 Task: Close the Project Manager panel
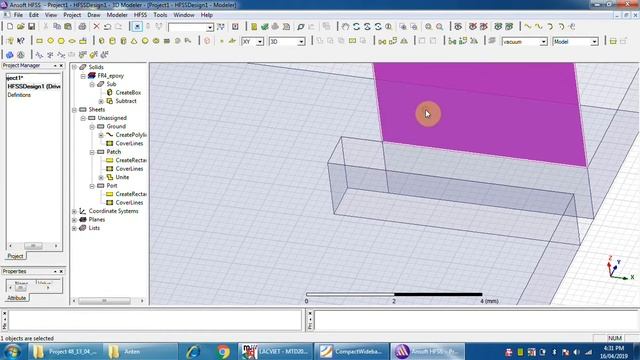click(62, 66)
